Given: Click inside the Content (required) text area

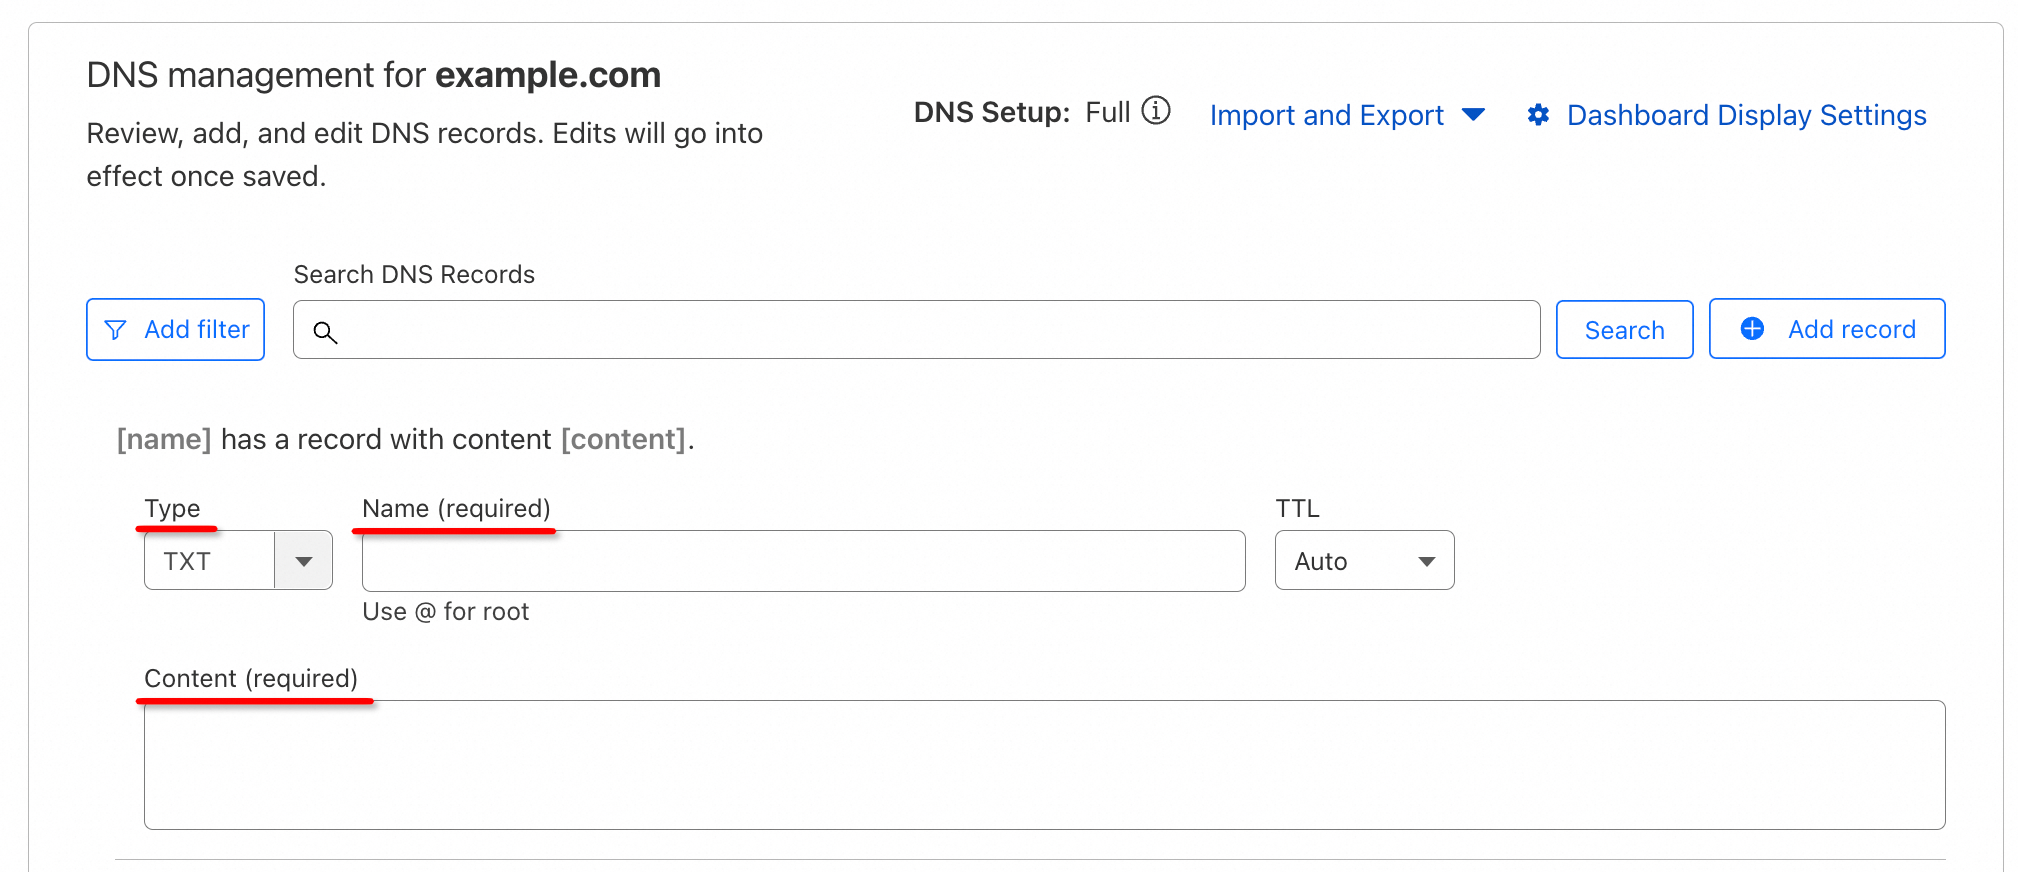Looking at the screenshot, I should point(1044,765).
